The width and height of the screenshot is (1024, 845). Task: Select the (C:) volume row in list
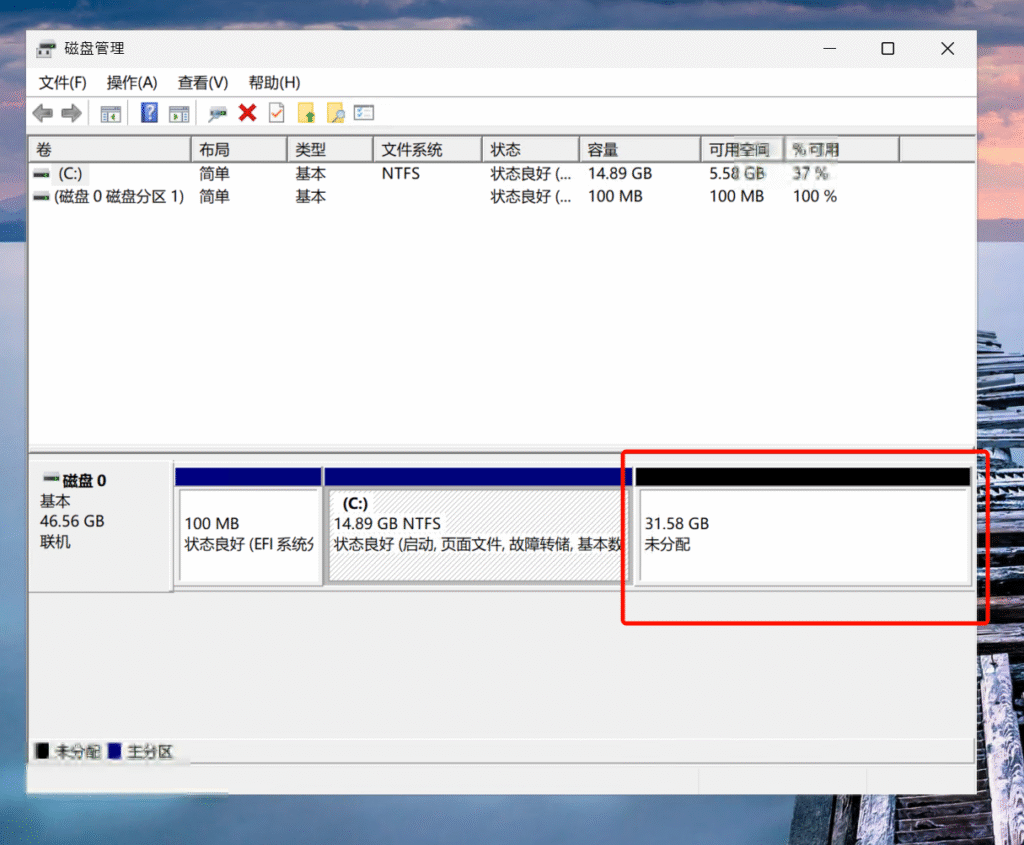[70, 173]
